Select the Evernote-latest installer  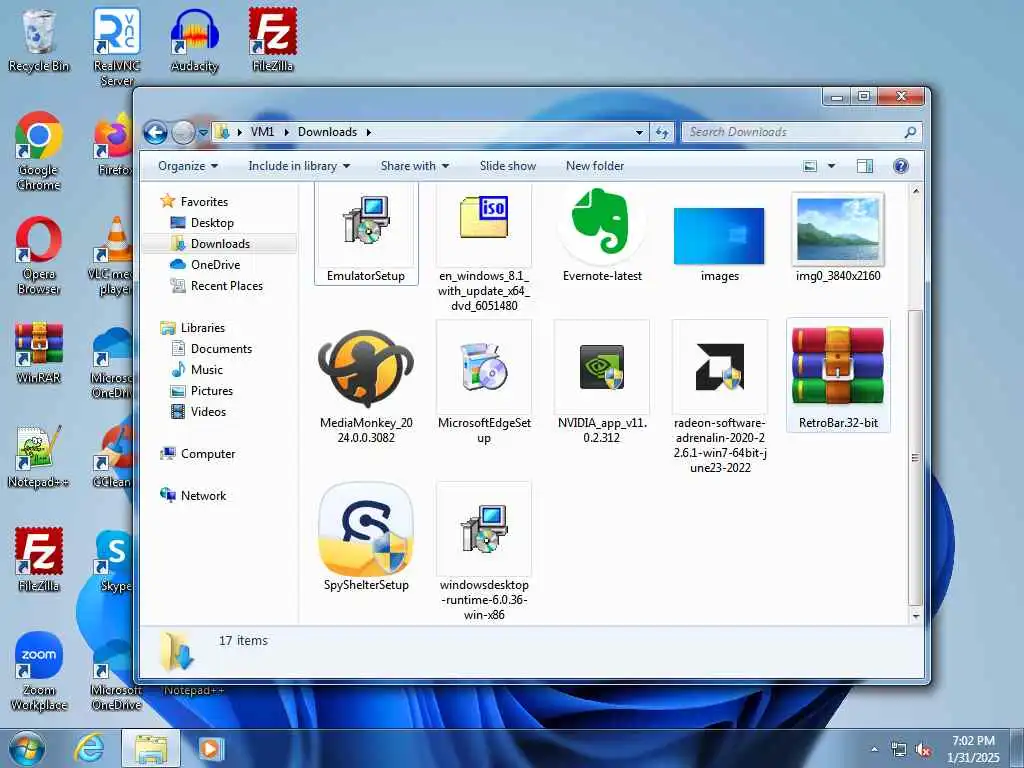tap(602, 234)
